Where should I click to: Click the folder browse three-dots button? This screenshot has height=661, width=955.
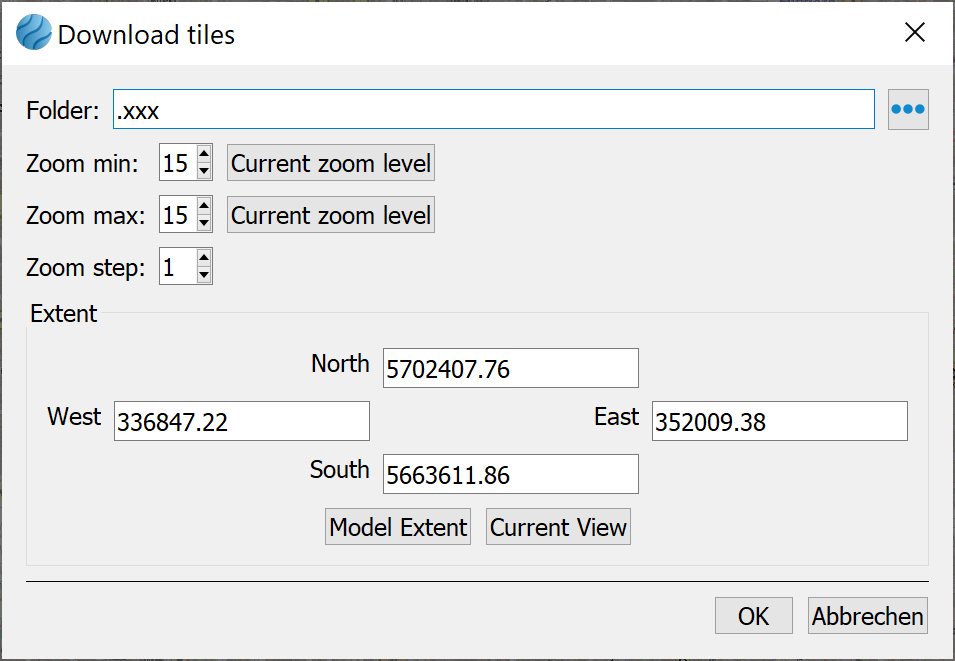[x=908, y=110]
